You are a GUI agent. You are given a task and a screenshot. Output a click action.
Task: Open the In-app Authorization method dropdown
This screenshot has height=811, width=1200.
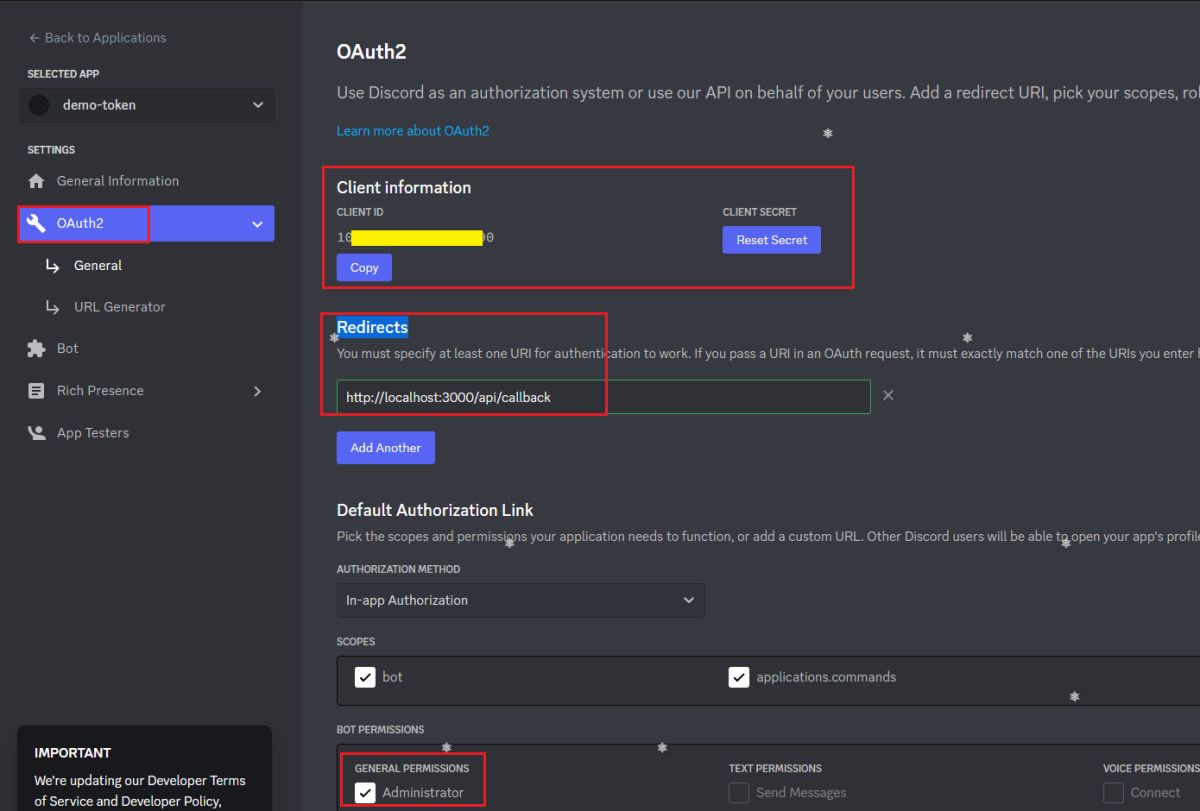click(521, 600)
